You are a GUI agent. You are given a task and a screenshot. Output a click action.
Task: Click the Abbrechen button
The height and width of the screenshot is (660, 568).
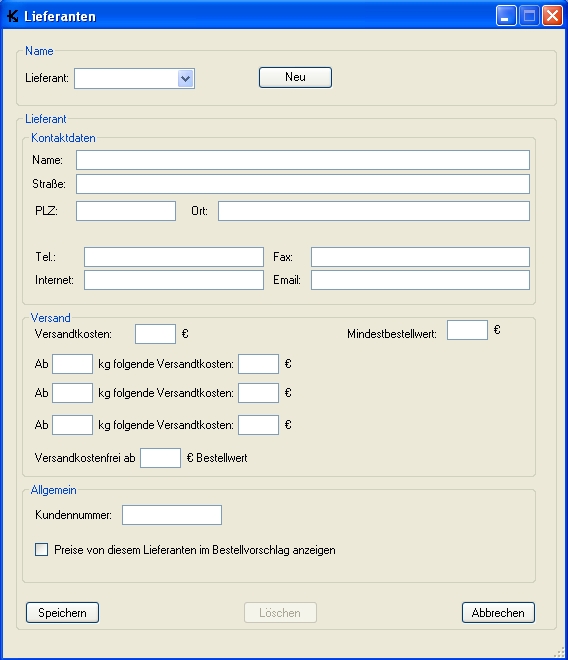coord(498,612)
